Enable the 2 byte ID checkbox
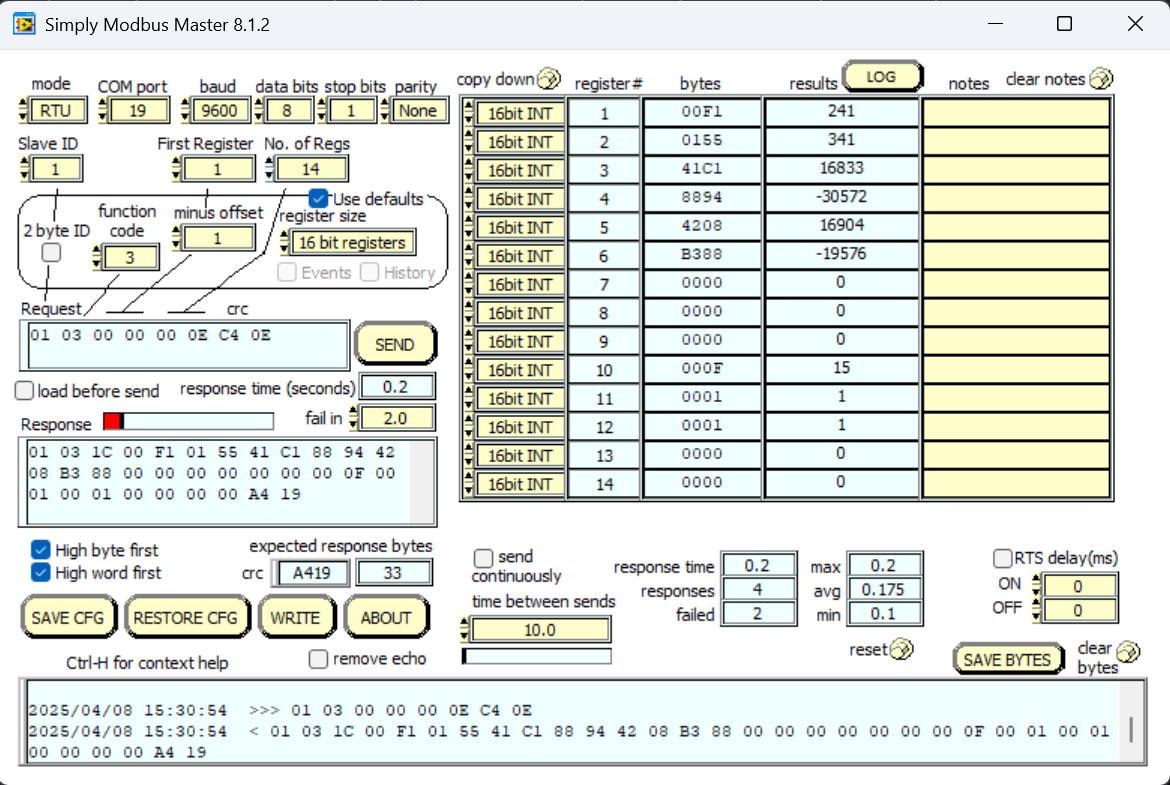Screen dimensions: 1170x785 tap(51, 253)
